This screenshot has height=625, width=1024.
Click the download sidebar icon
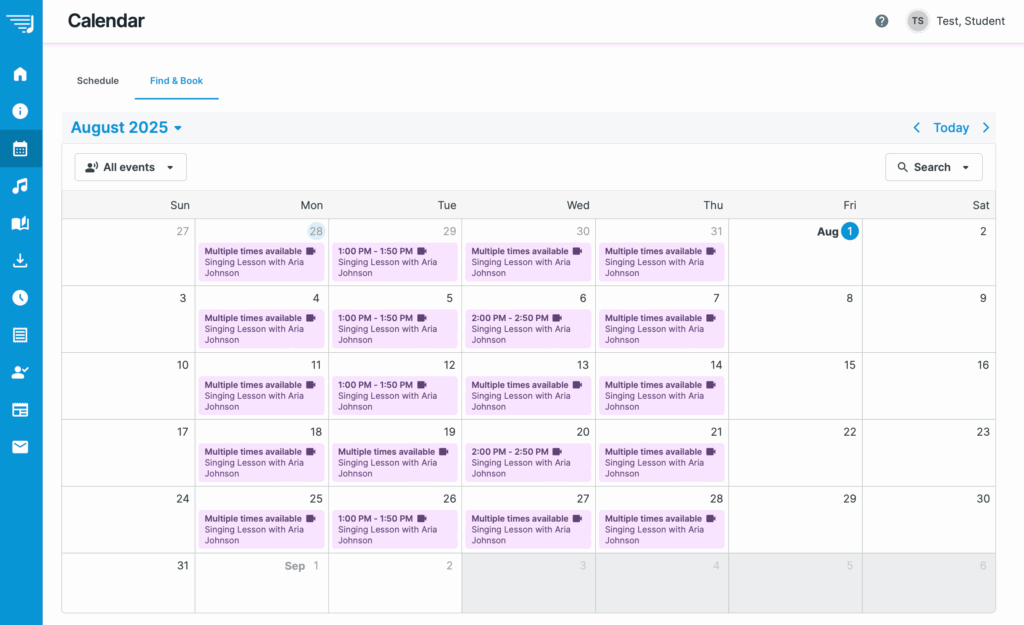click(20, 261)
